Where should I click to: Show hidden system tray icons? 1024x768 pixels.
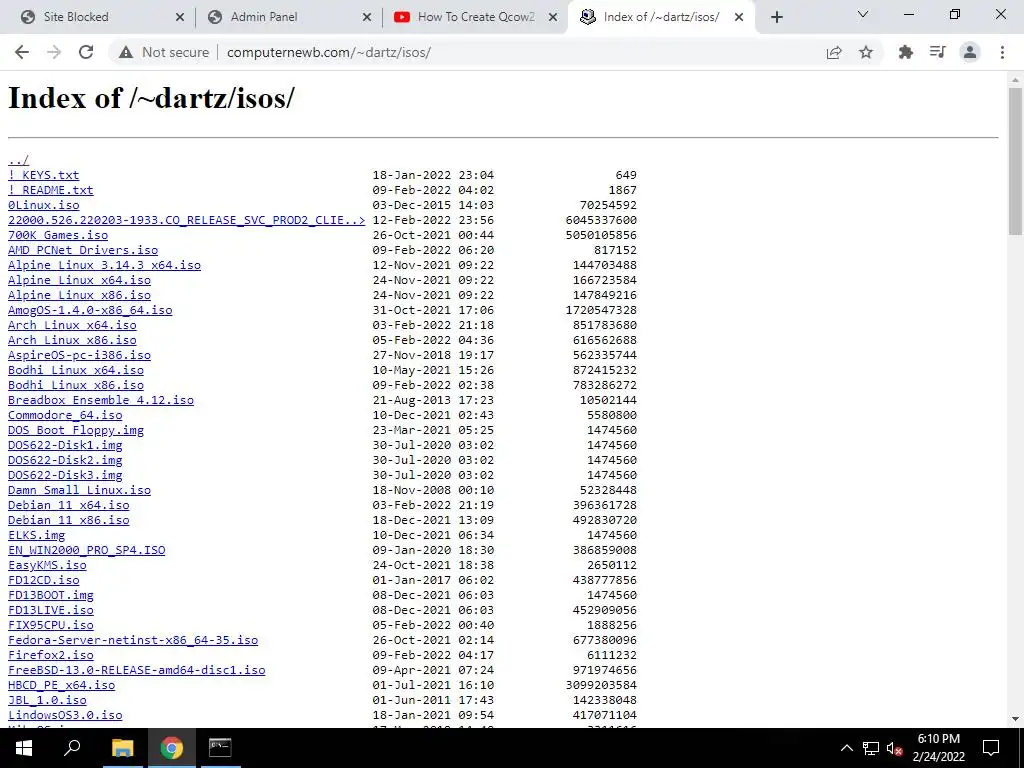tap(846, 748)
